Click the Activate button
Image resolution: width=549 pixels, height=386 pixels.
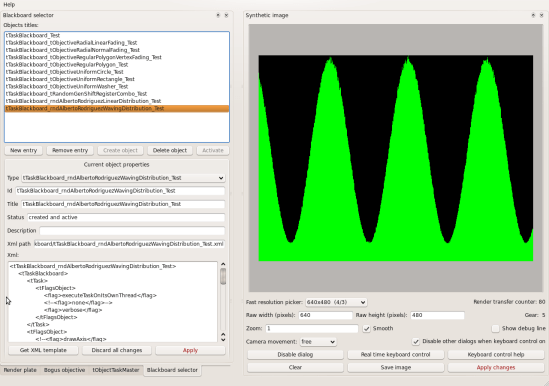pos(213,150)
